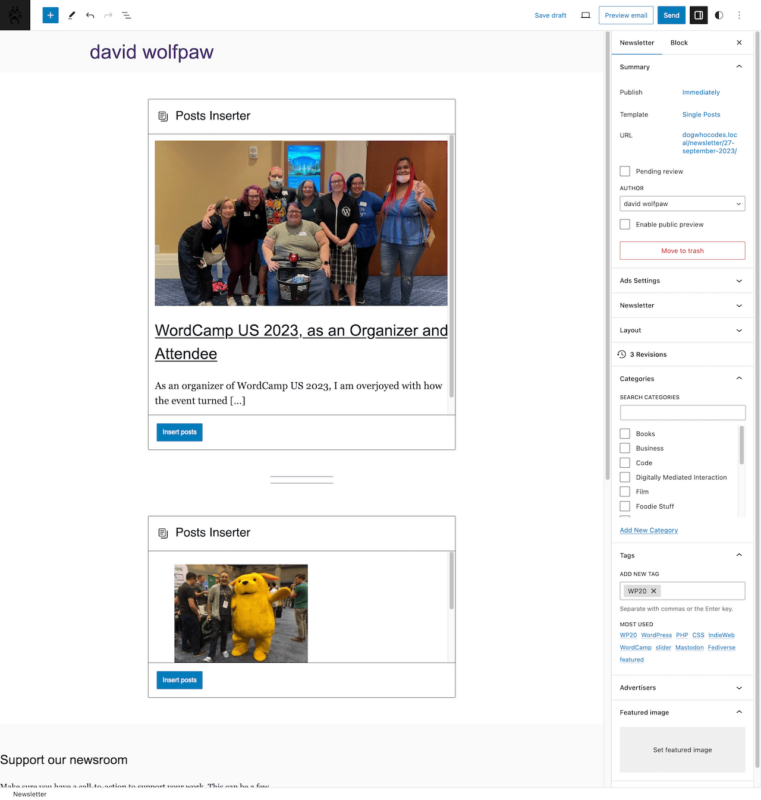
Task: Expand the Newsletter settings panel
Action: tap(682, 305)
